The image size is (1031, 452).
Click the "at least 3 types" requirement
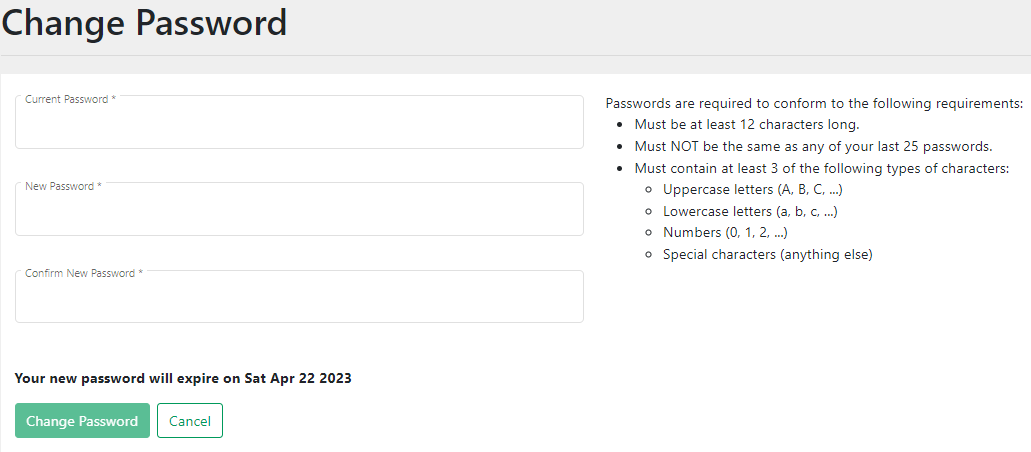tap(821, 168)
